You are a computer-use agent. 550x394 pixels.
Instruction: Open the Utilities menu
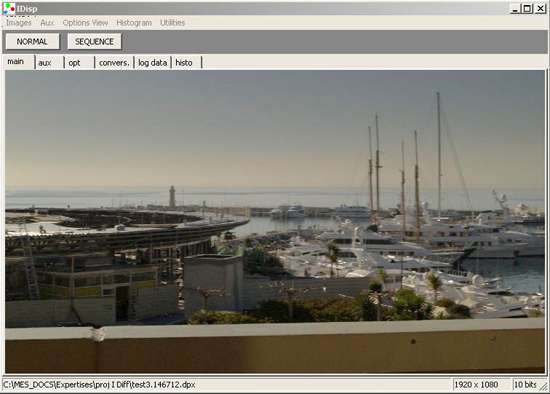172,23
